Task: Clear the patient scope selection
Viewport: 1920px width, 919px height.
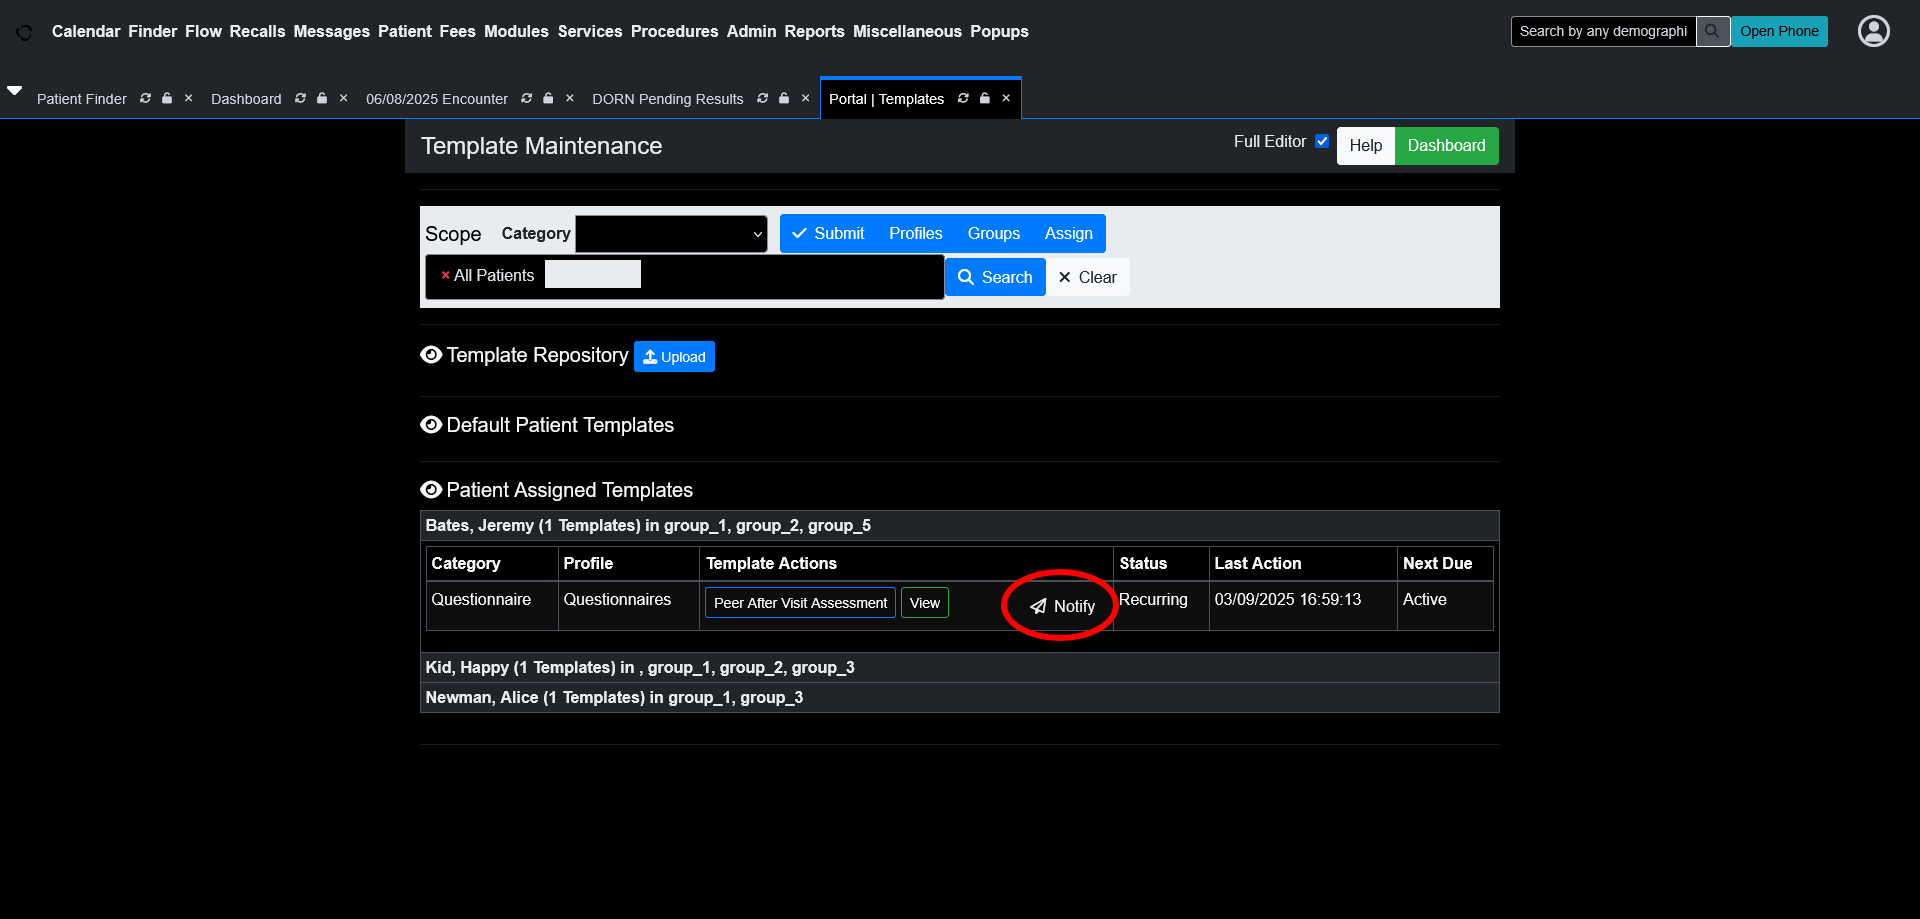Action: [1087, 277]
